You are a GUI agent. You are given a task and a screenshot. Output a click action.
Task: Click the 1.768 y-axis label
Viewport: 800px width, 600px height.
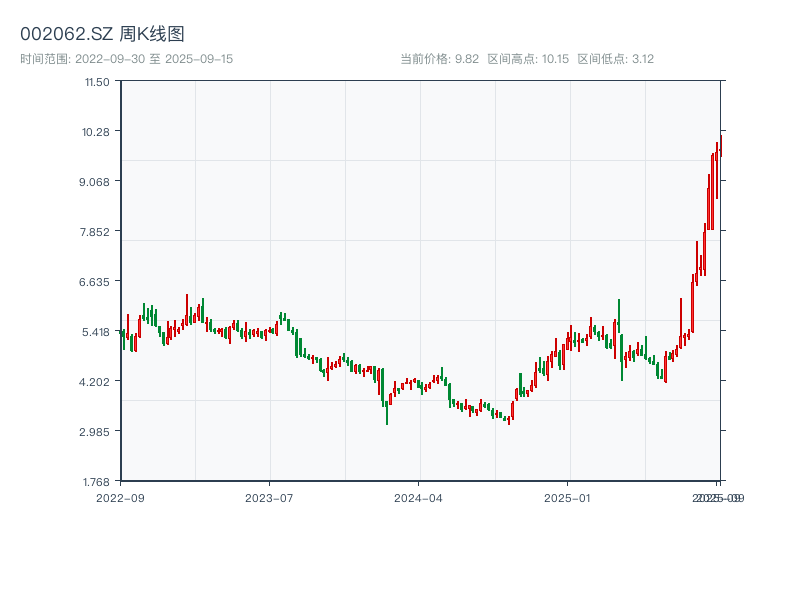96,482
